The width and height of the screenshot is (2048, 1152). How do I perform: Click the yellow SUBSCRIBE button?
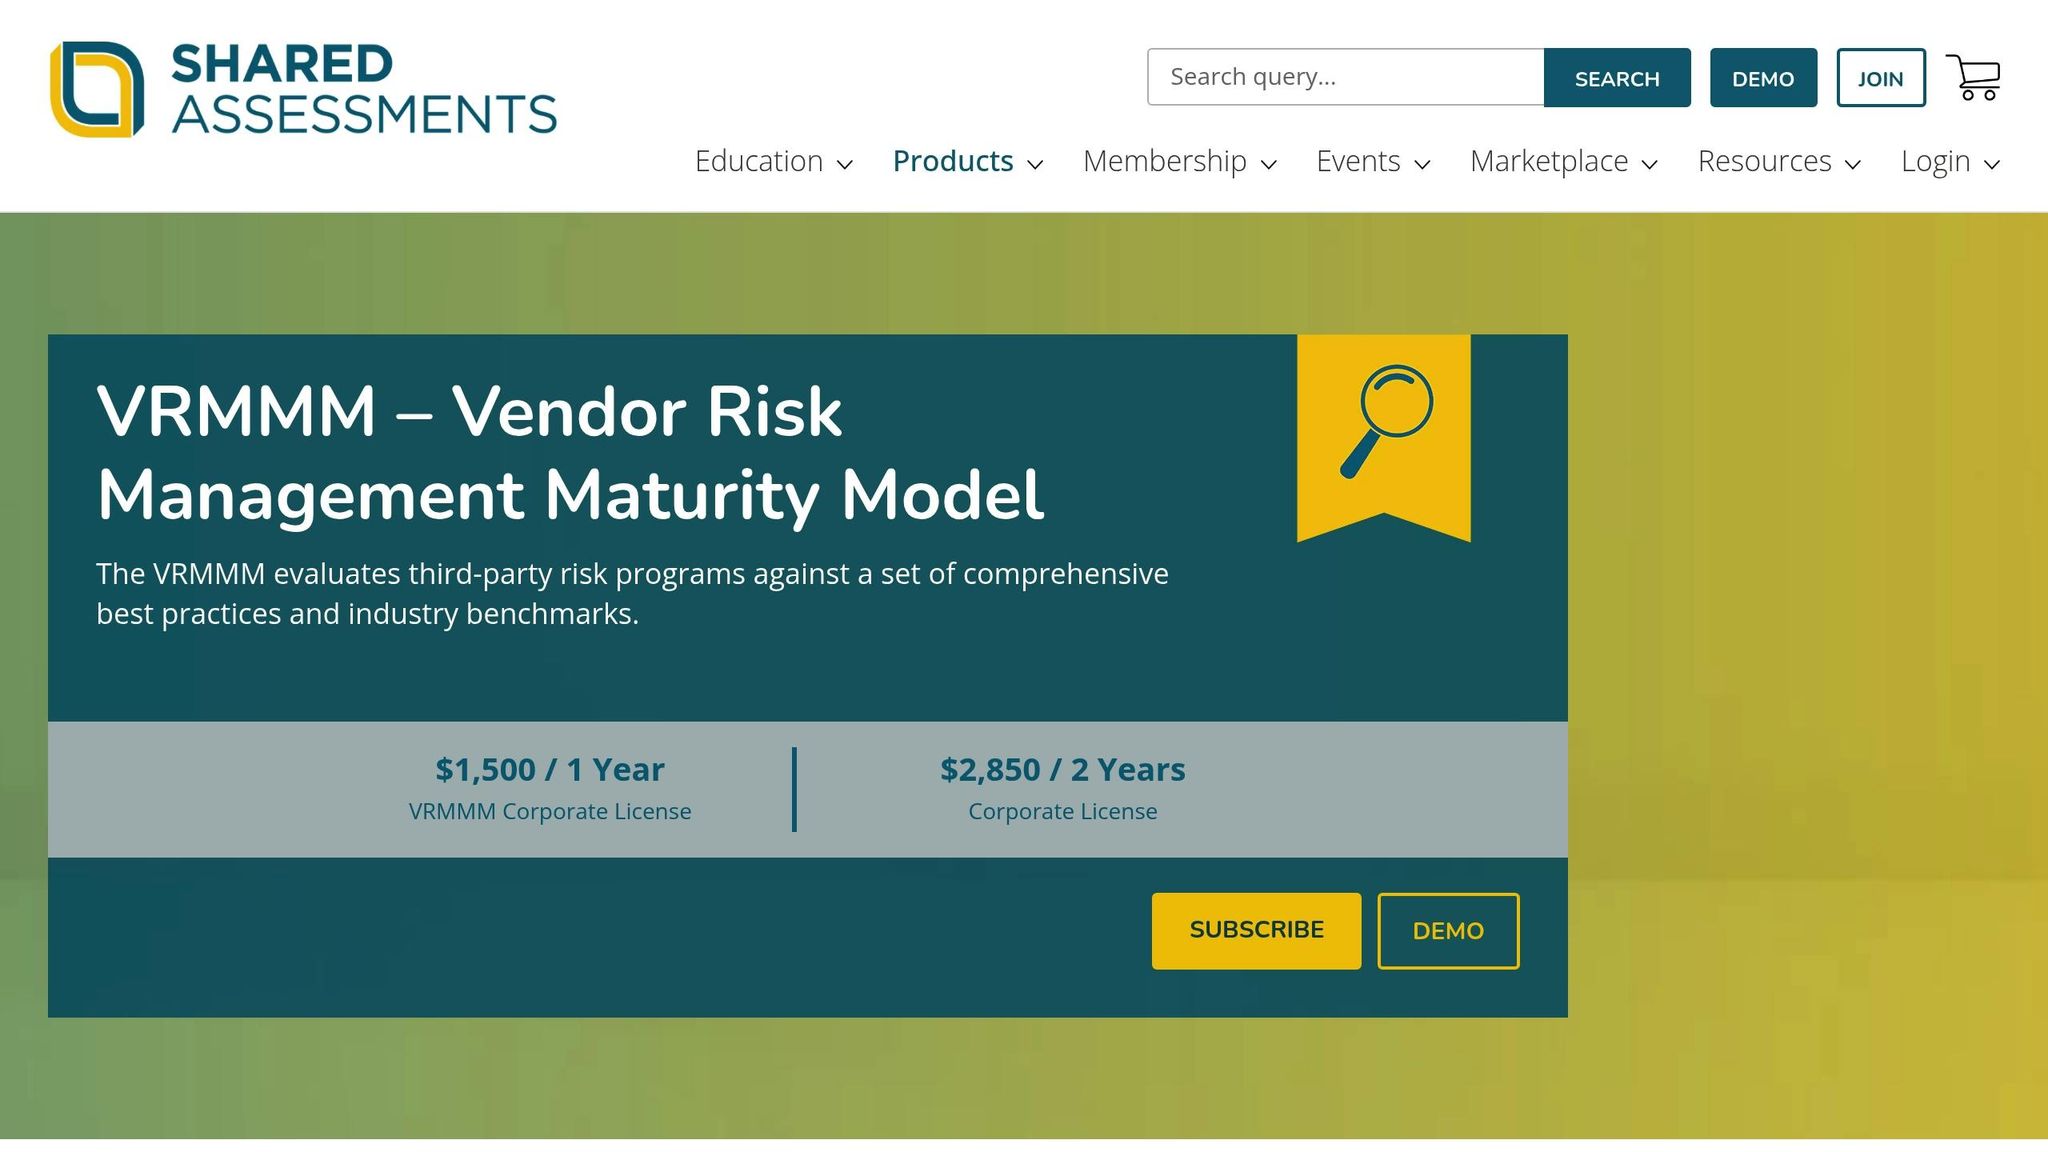click(x=1256, y=930)
